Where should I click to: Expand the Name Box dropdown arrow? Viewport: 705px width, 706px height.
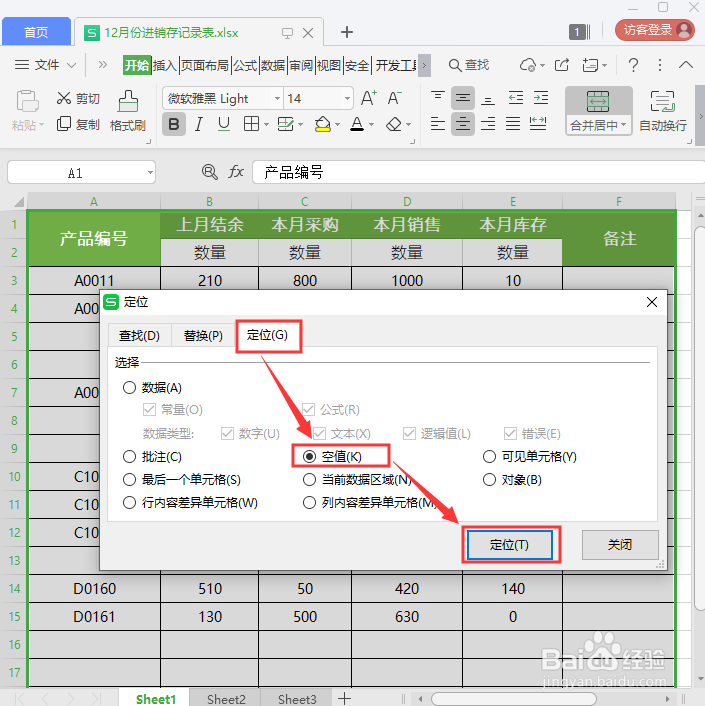[x=150, y=172]
